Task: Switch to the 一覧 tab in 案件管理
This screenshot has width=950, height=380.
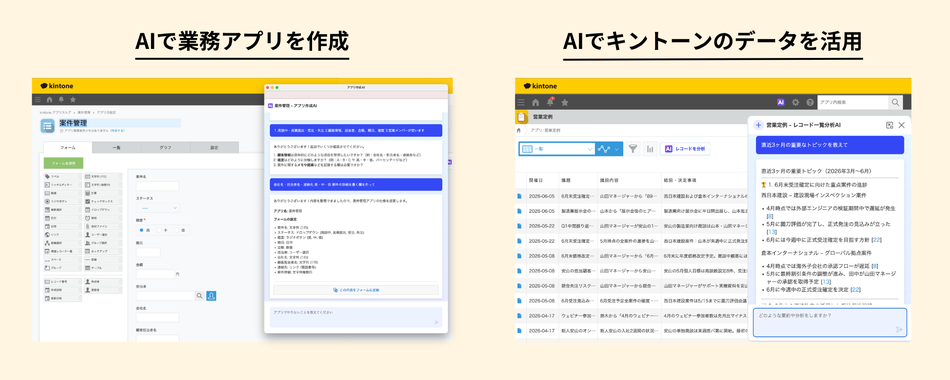Action: click(x=116, y=147)
